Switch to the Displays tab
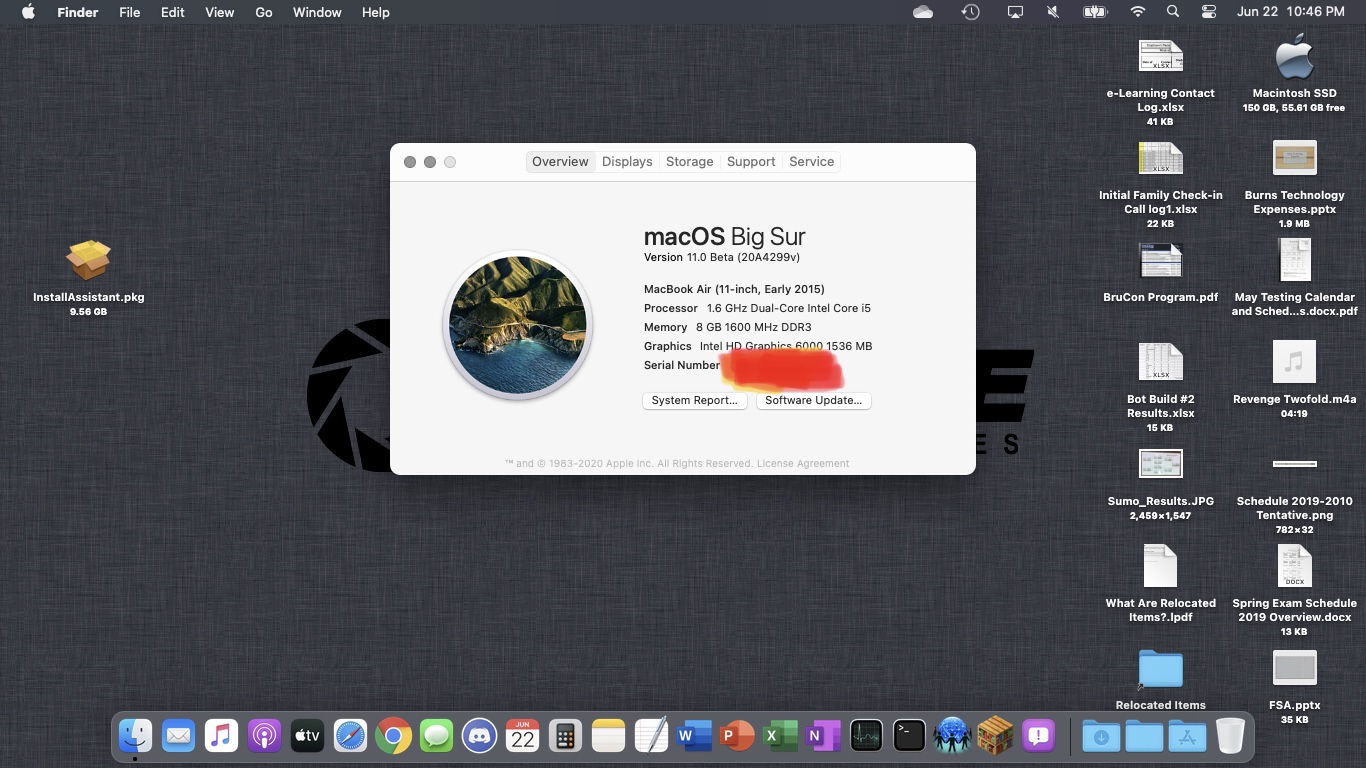The image size is (1366, 768). coord(627,161)
